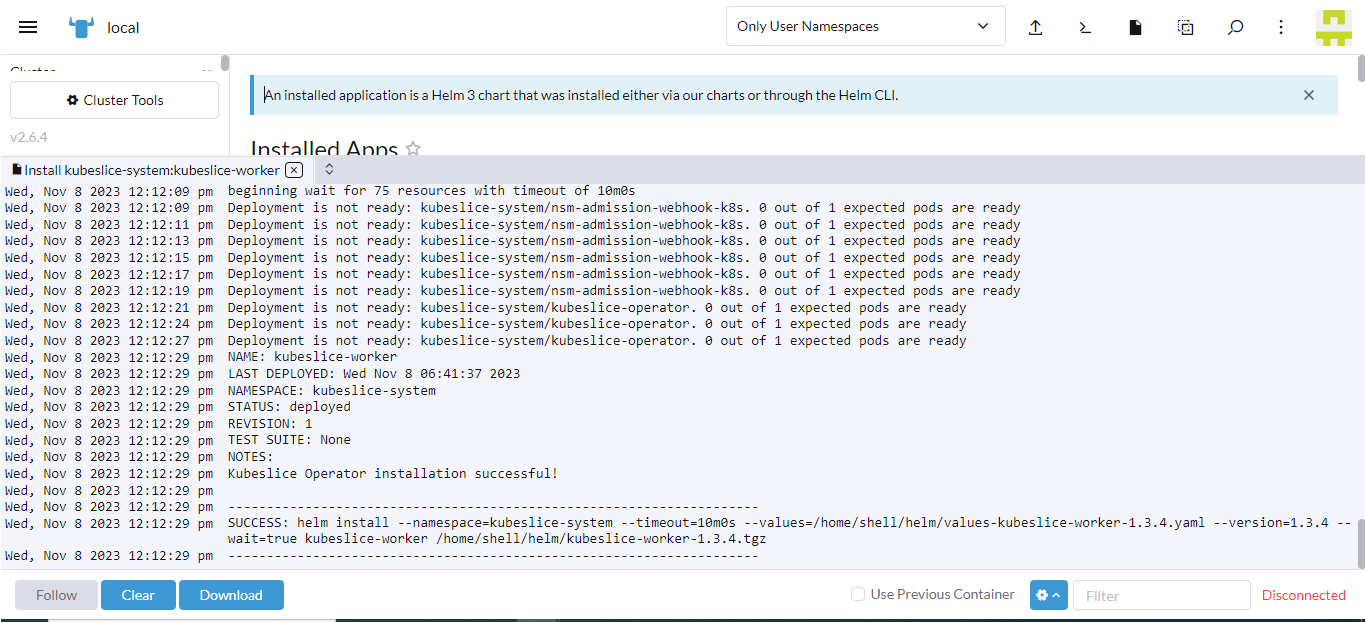Download the KubeConfig file icon
Screen dimensions: 1366x623
click(x=1135, y=27)
